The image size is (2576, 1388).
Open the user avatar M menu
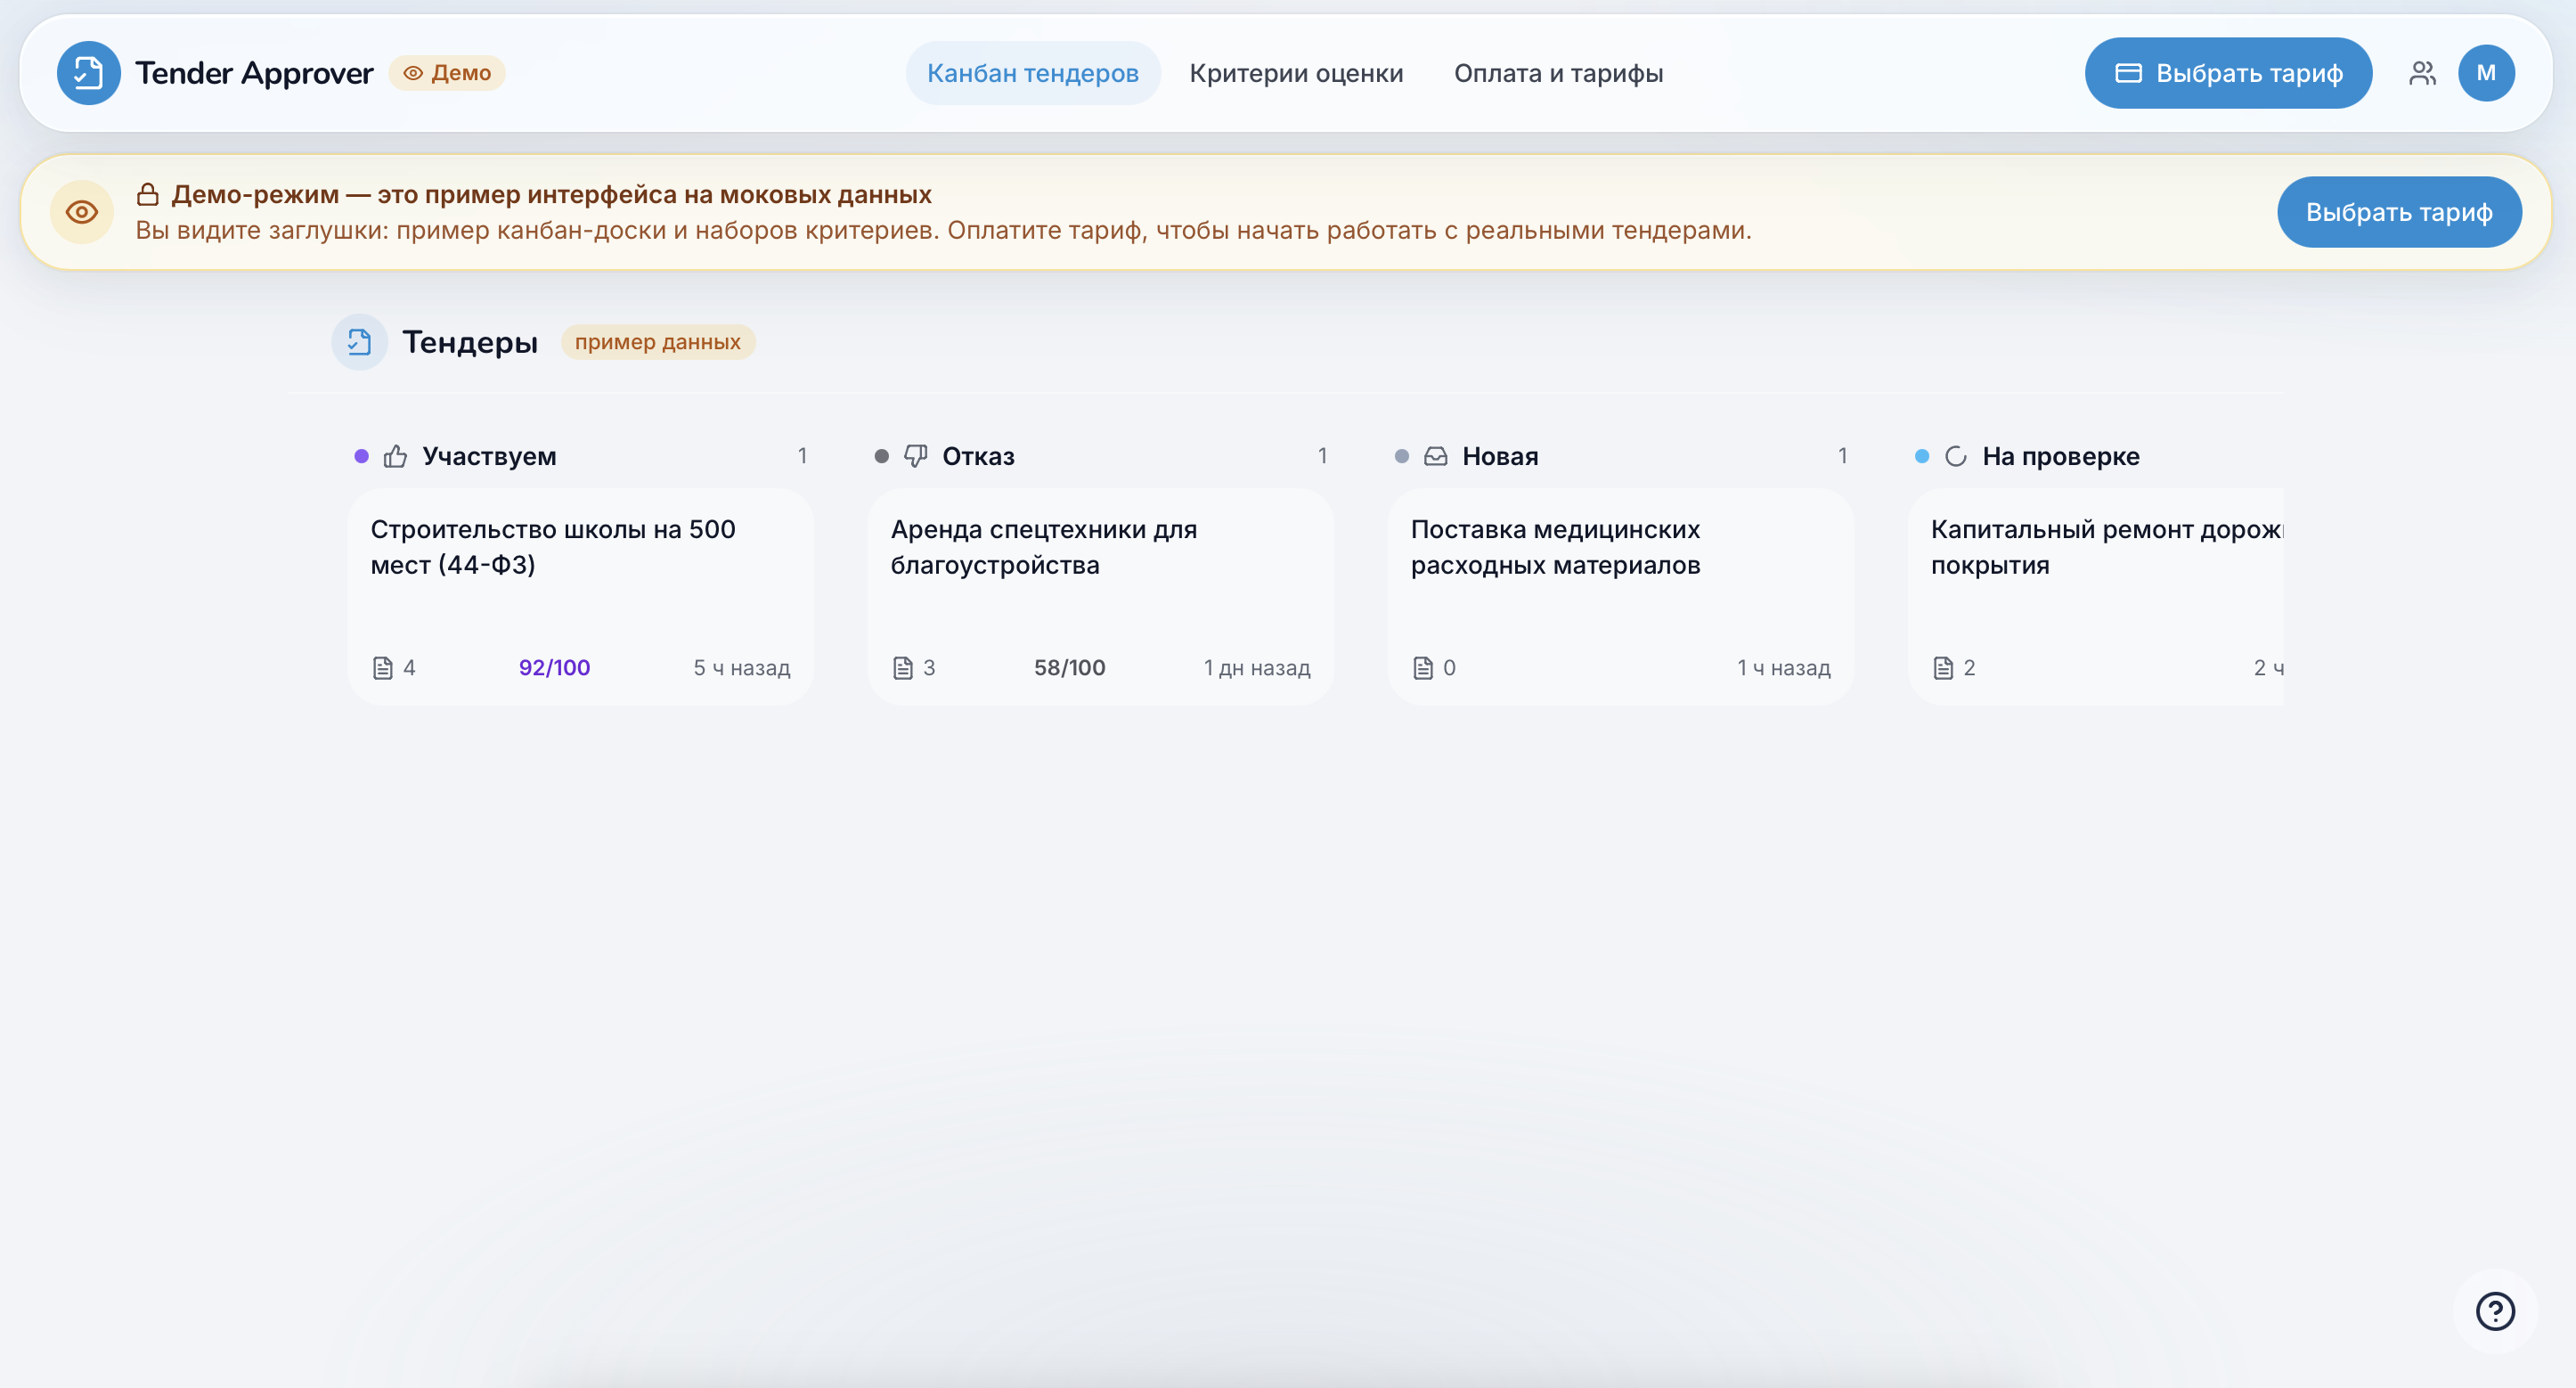pyautogui.click(x=2486, y=73)
